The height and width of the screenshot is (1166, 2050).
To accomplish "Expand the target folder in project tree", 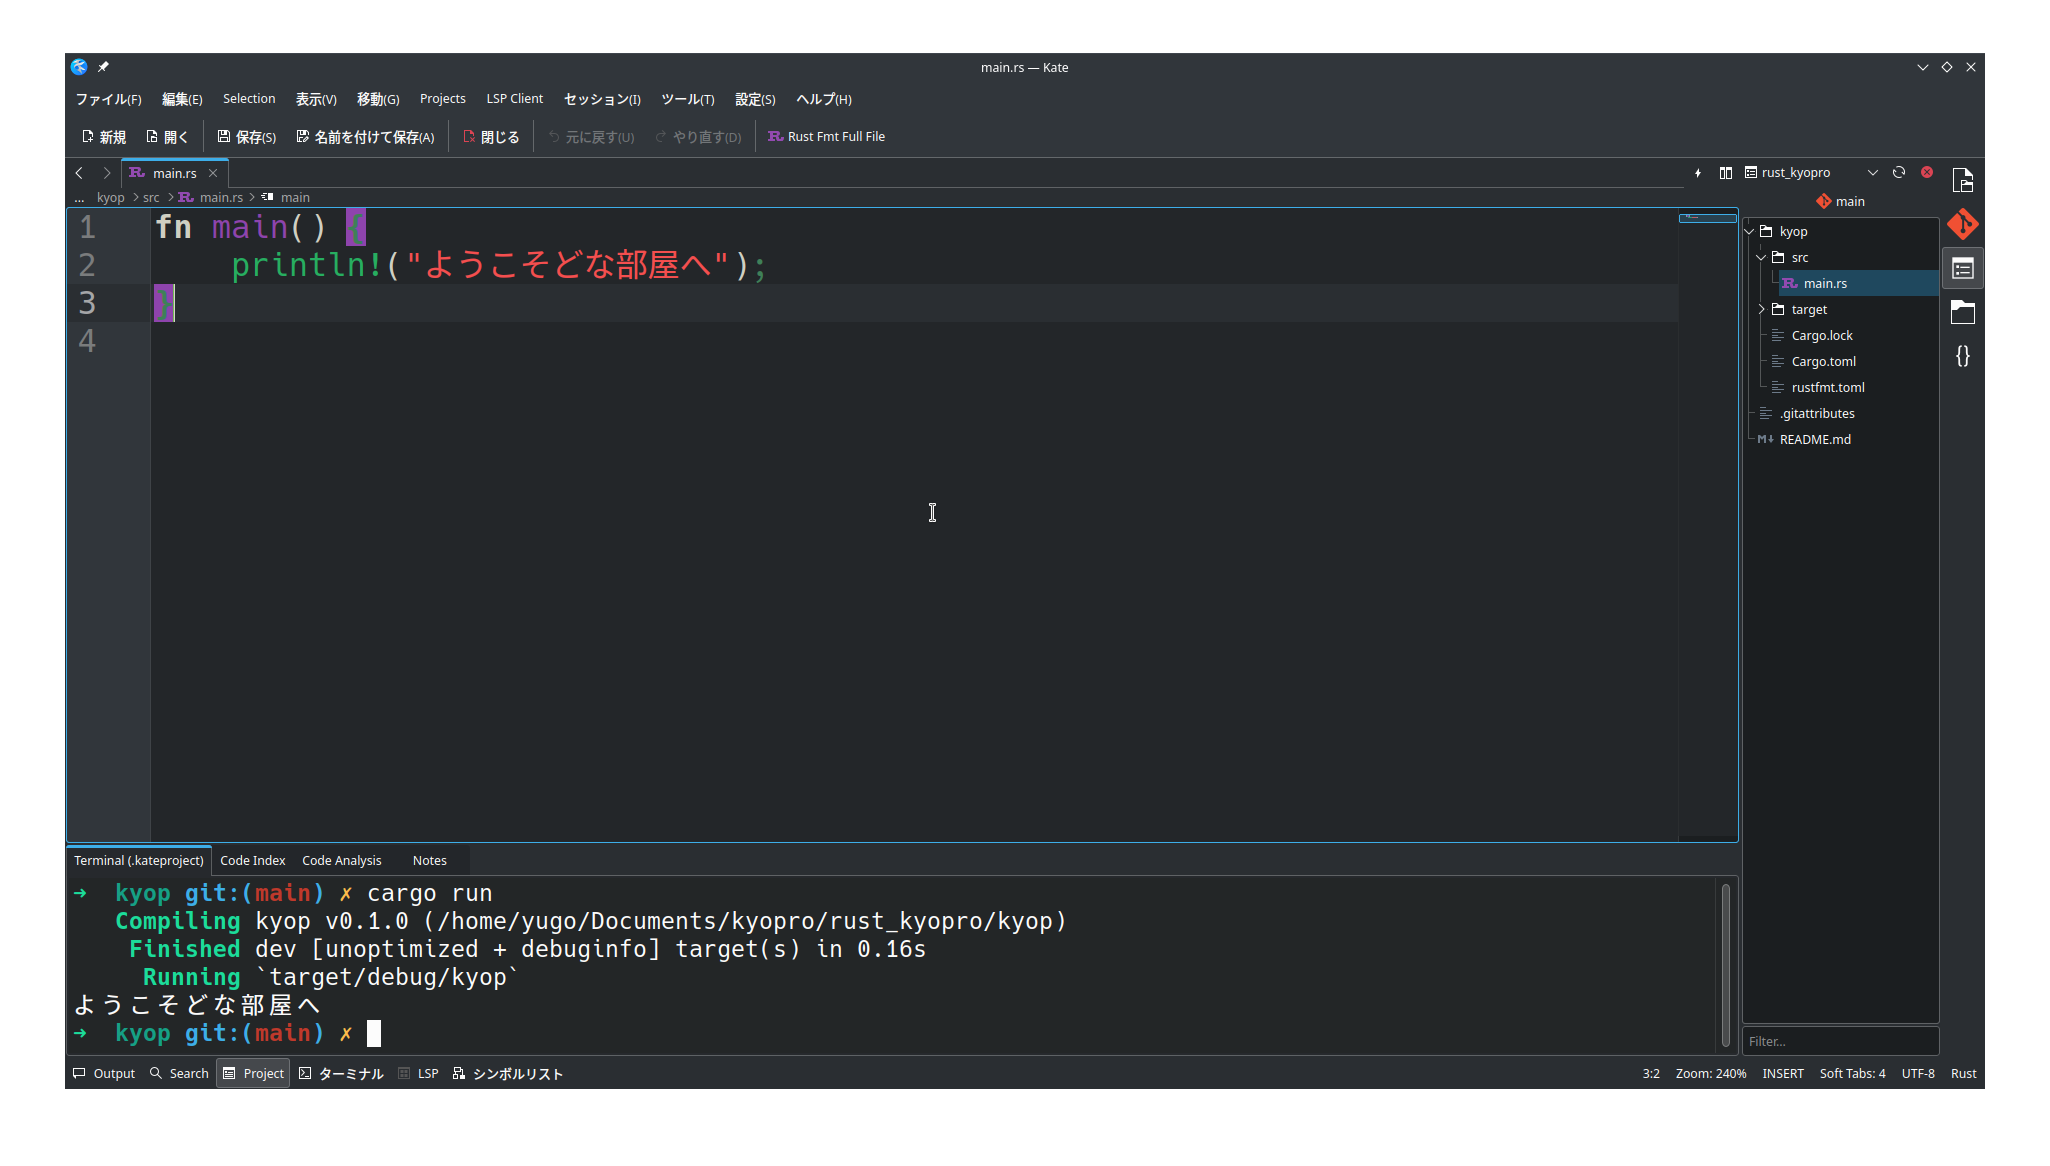I will click(1764, 308).
